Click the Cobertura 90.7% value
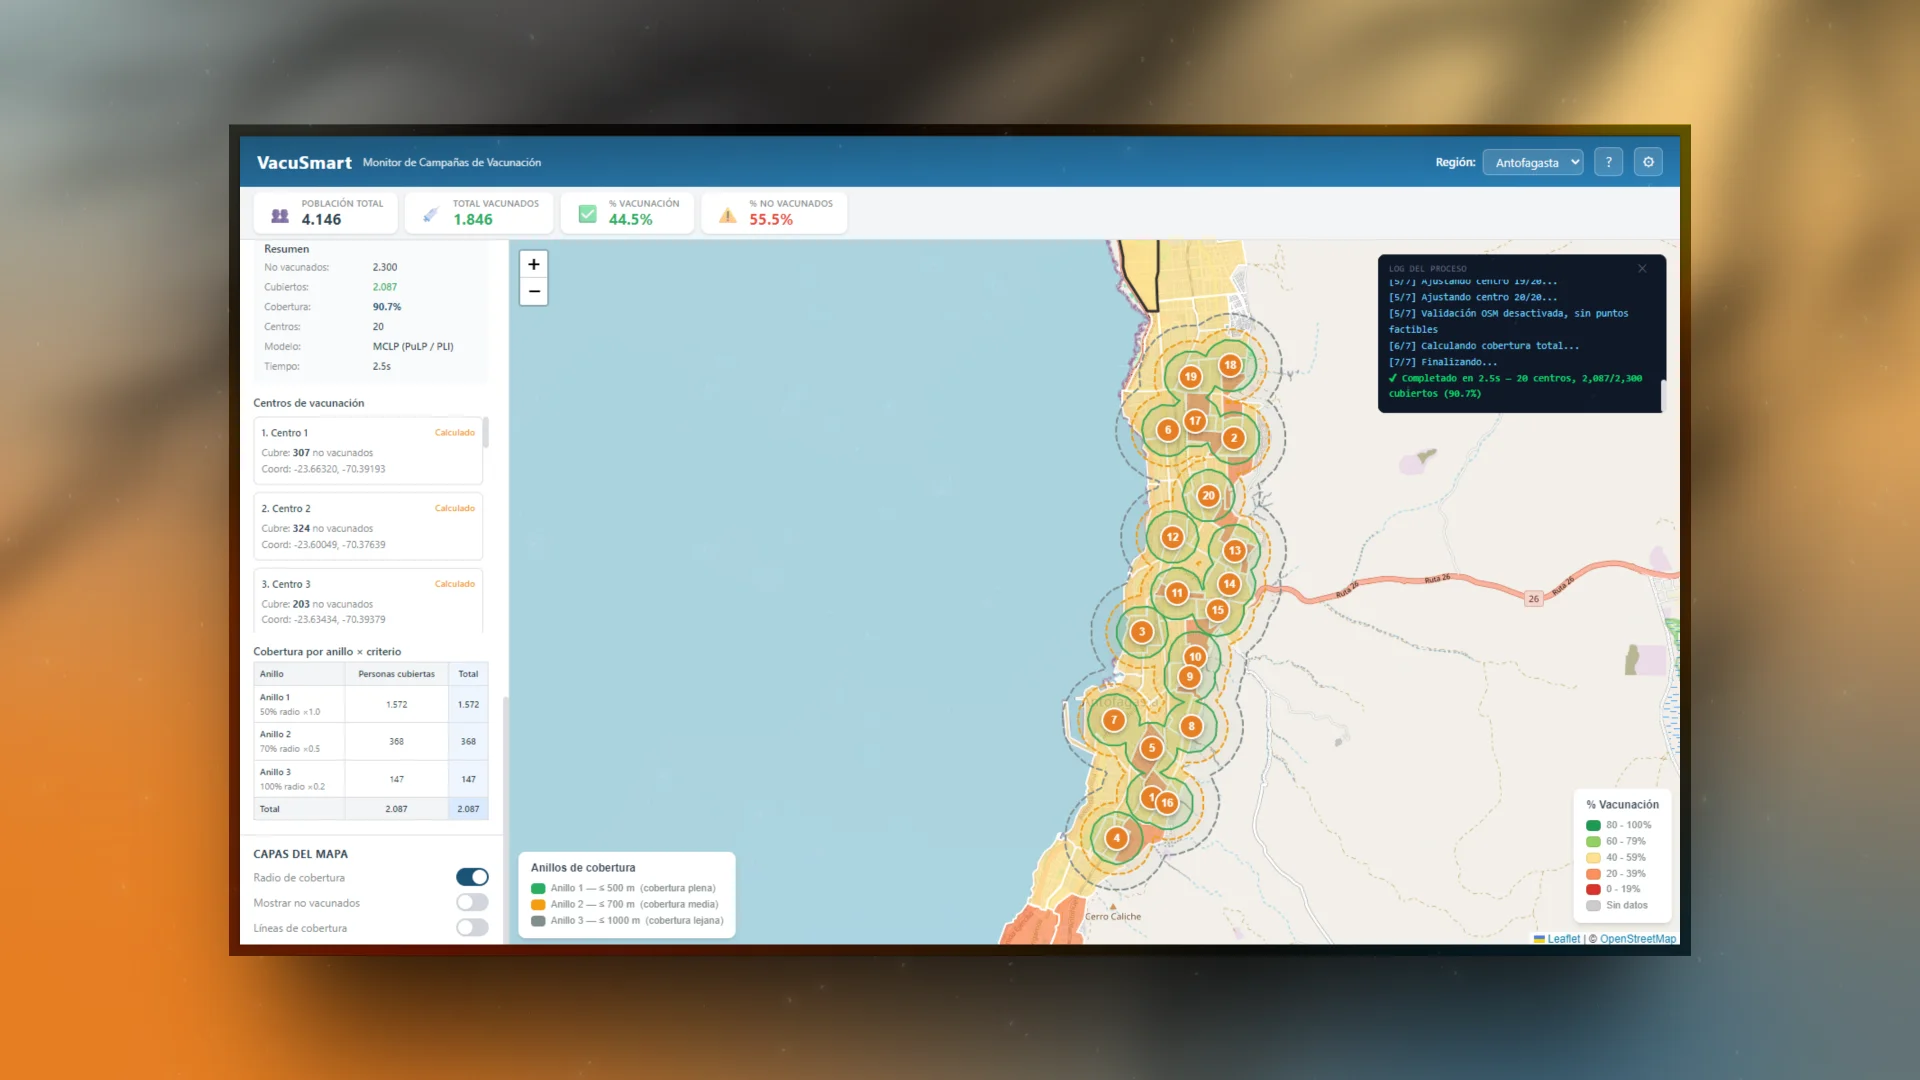The height and width of the screenshot is (1080, 1920). 387,307
